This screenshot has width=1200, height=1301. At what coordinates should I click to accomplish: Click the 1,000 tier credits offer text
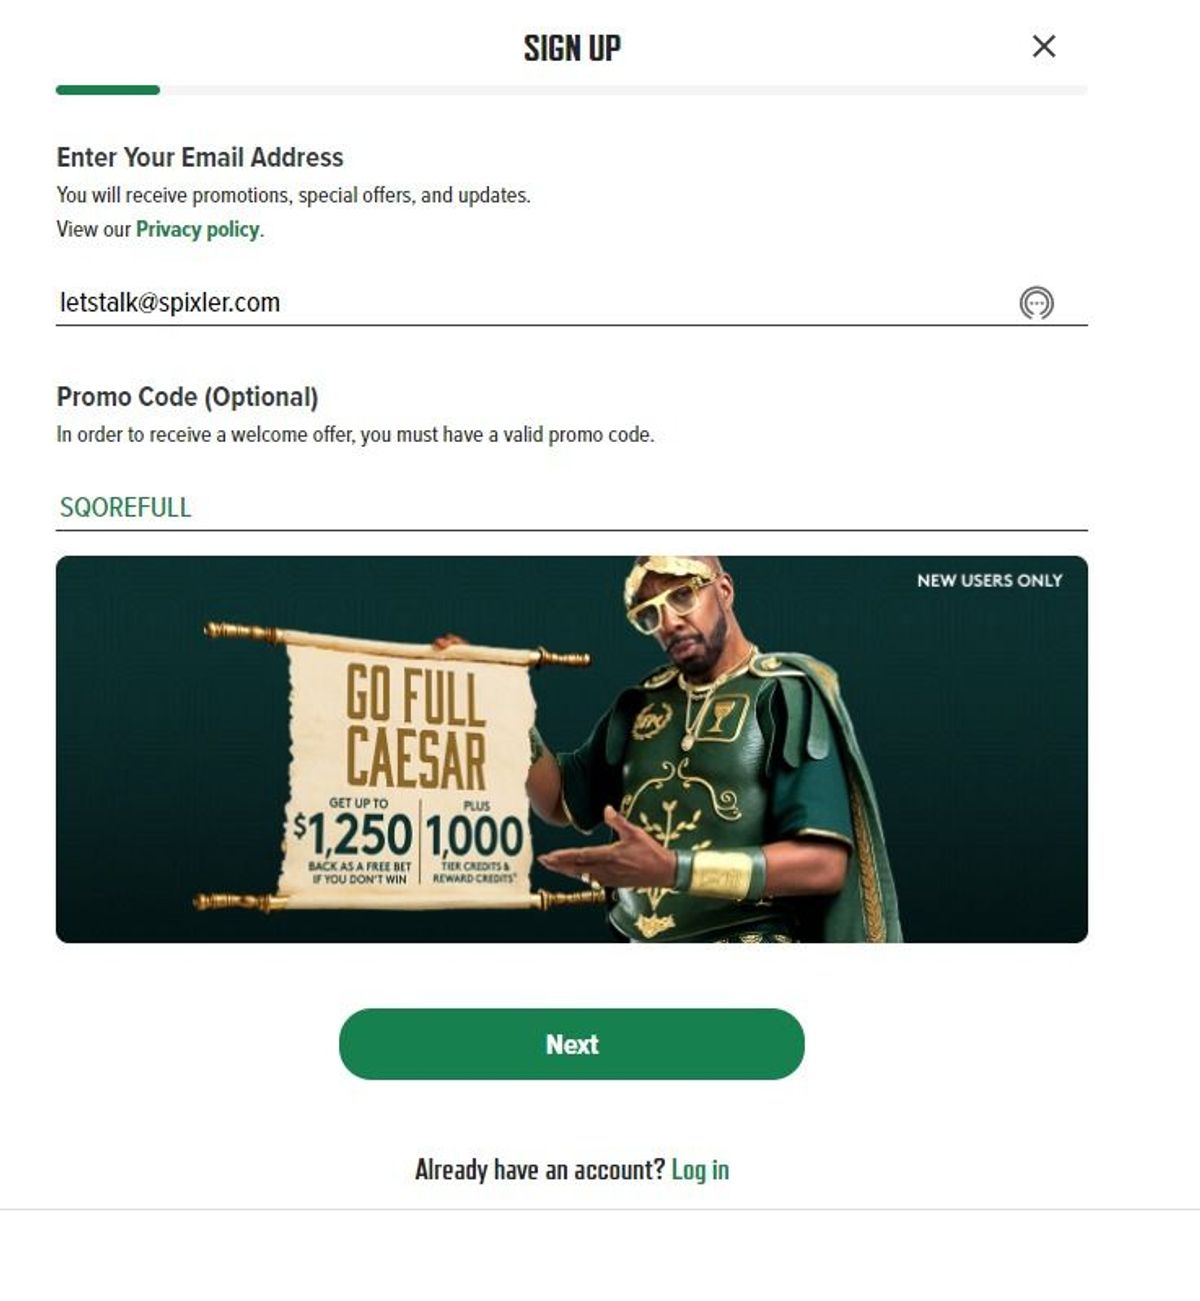click(475, 841)
